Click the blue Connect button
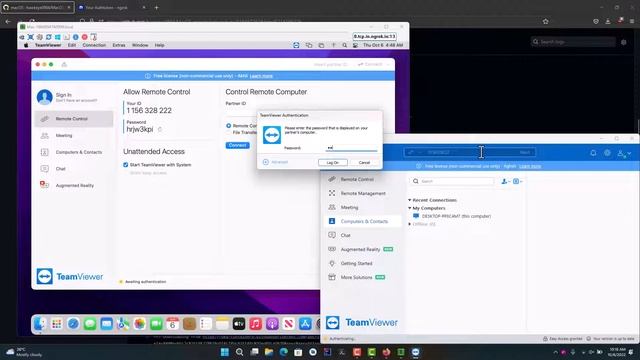Image resolution: width=640 pixels, height=360 pixels. [x=238, y=145]
